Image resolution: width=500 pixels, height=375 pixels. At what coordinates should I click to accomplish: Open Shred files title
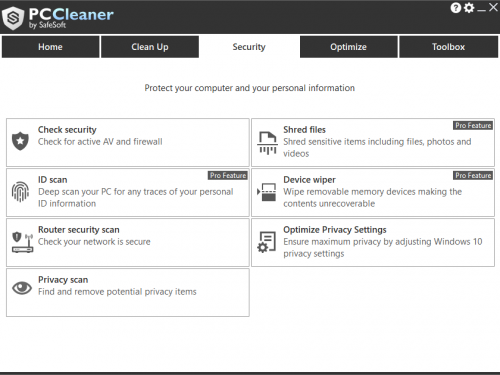tap(304, 130)
